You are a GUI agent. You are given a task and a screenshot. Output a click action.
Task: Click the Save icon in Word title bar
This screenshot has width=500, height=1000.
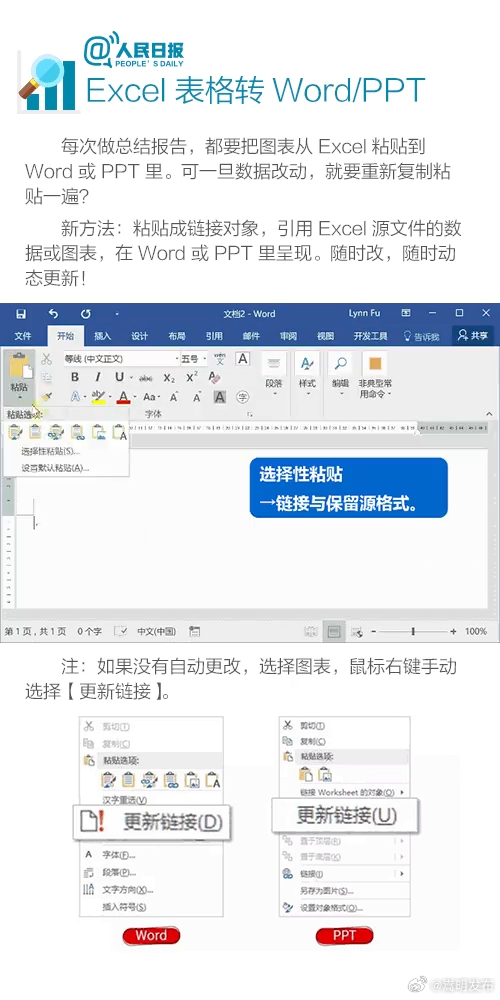(21, 314)
